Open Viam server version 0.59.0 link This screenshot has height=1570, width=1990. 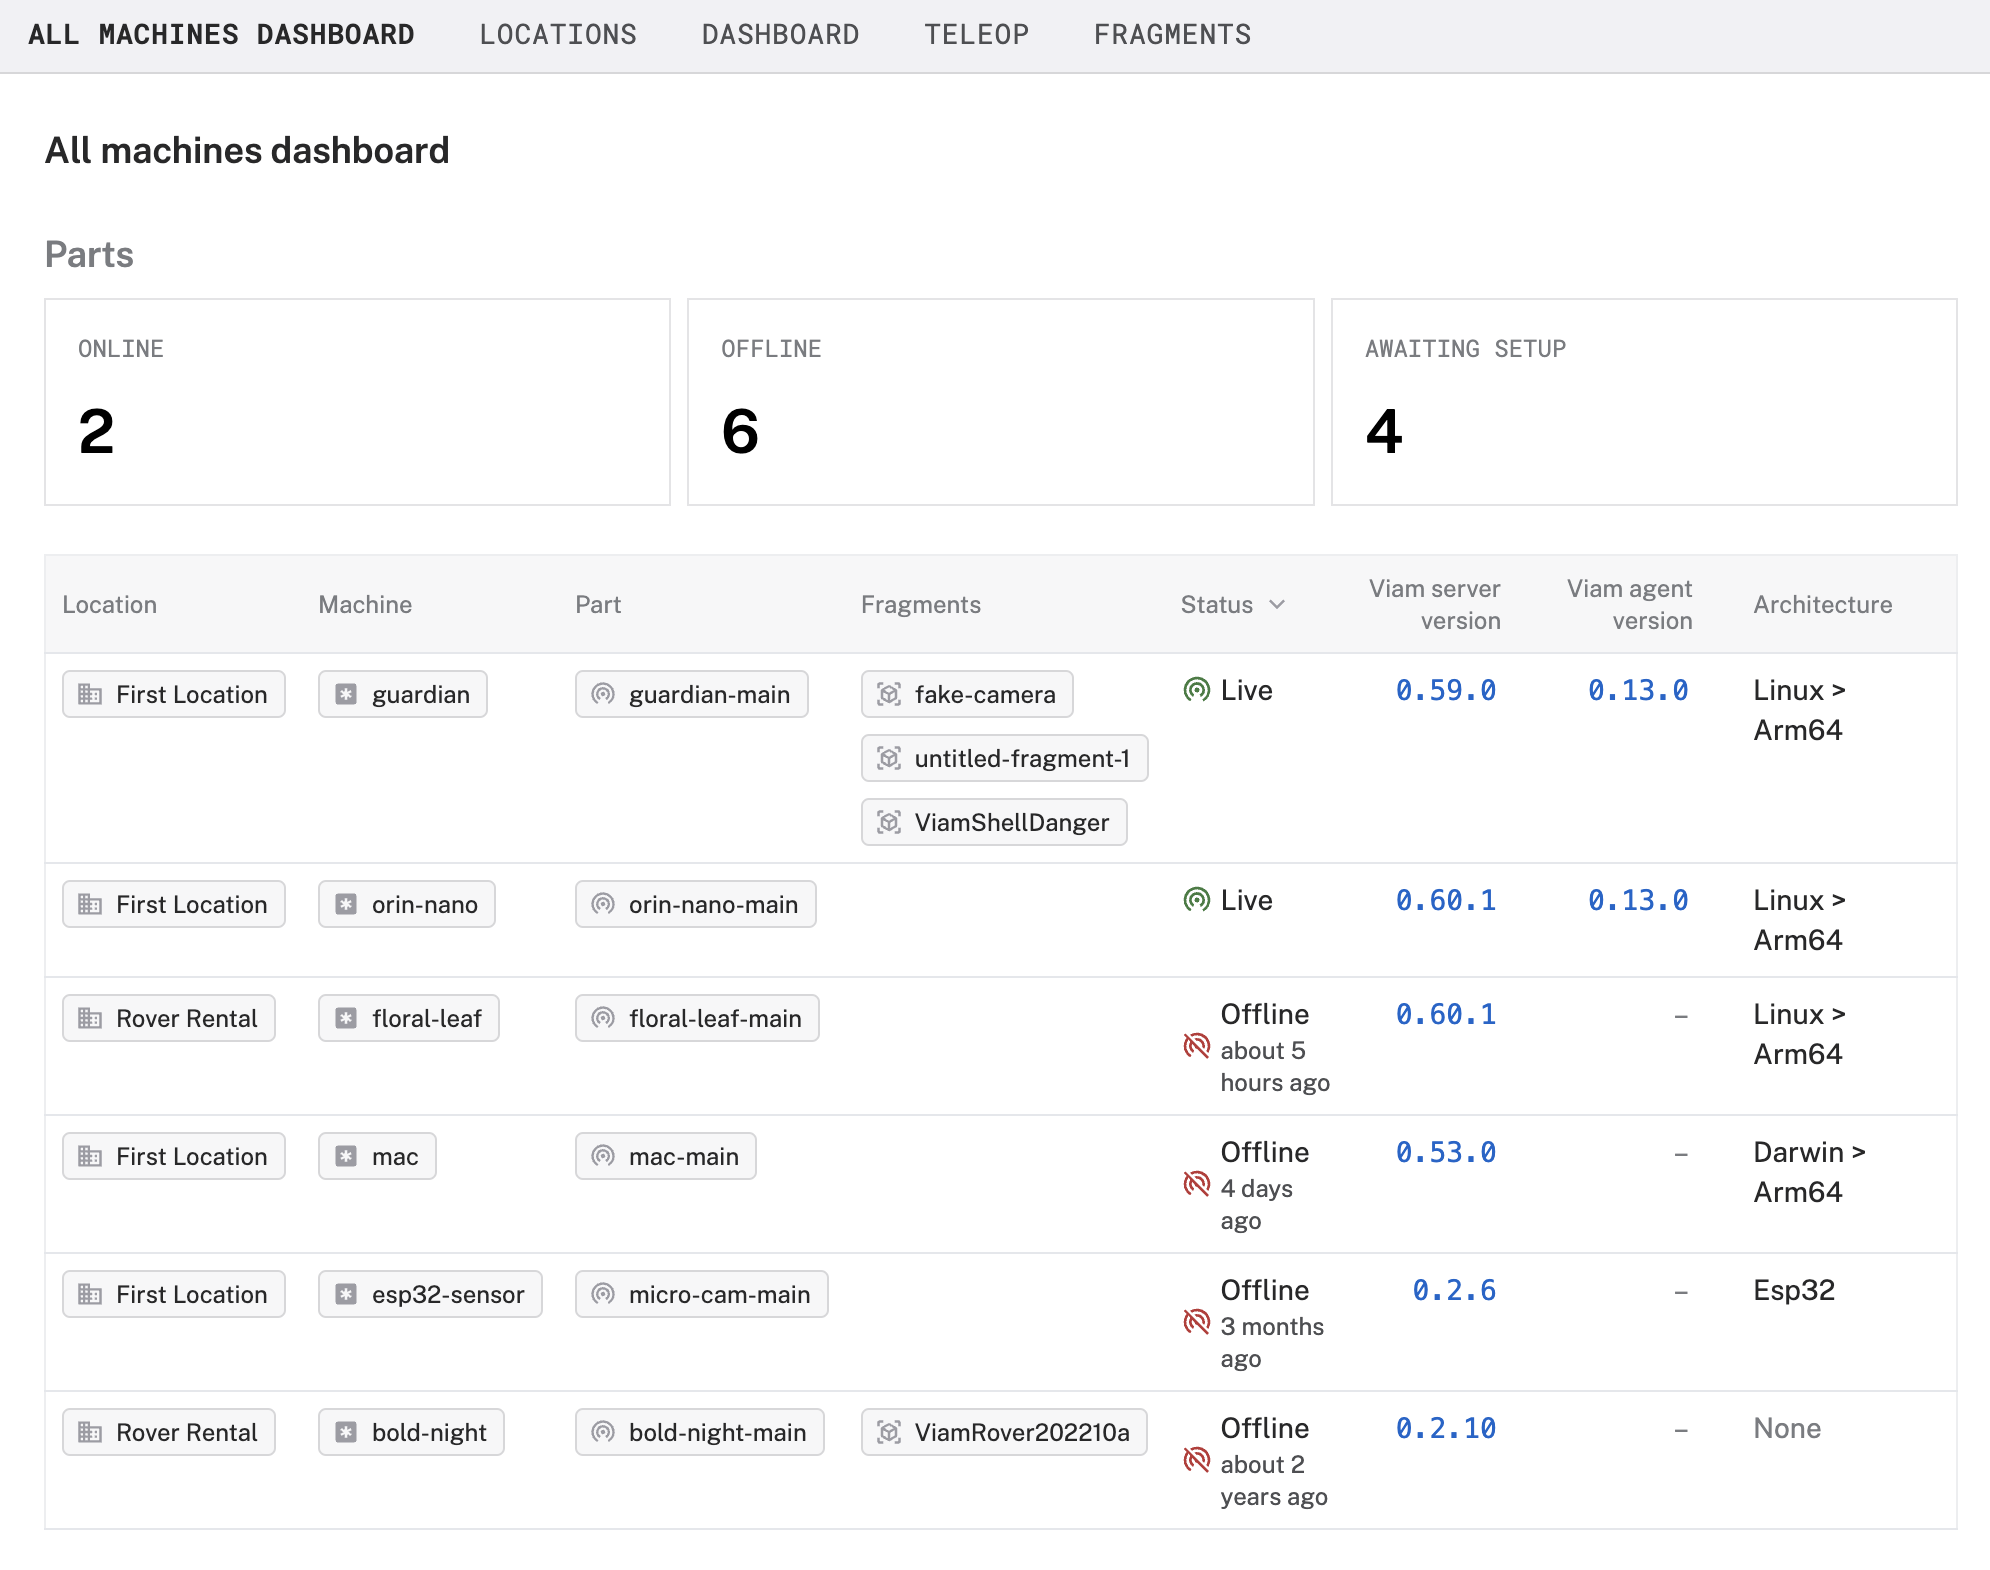(x=1445, y=690)
